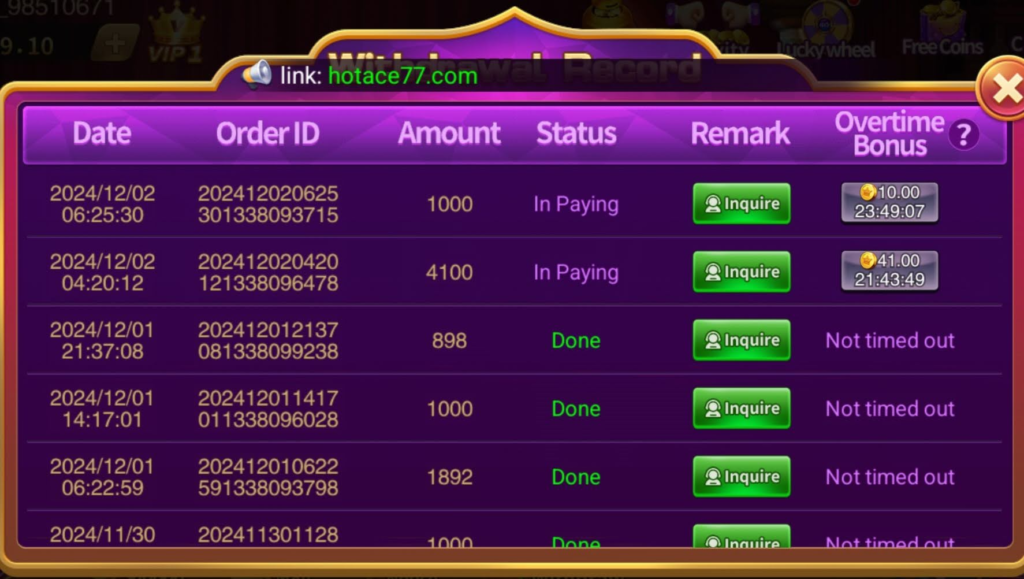Inquire about the 14:17:01 order
This screenshot has width=1024, height=579.
pos(741,408)
